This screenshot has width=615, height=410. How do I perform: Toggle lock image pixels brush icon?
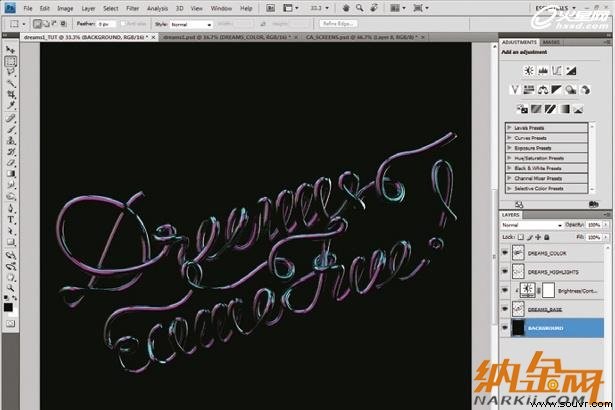tap(529, 237)
